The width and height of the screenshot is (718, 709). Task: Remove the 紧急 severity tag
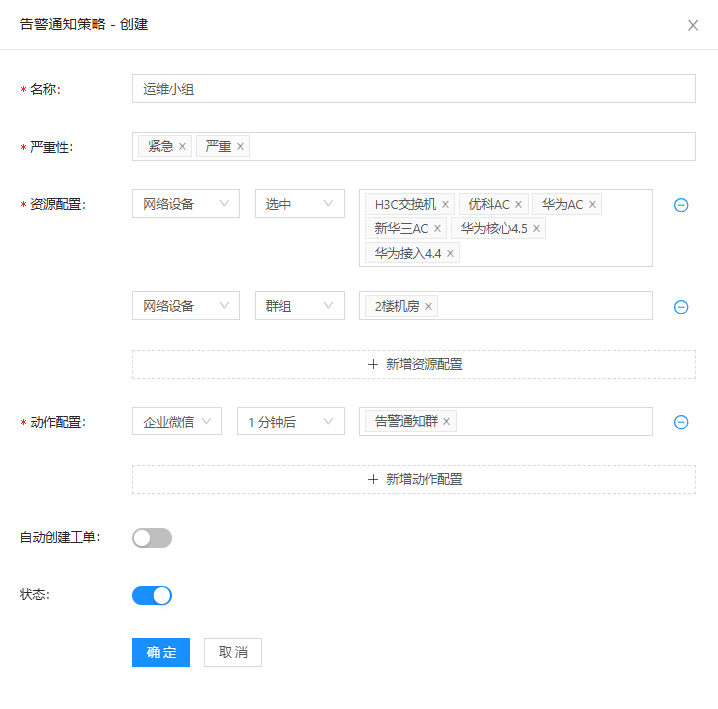click(x=182, y=147)
